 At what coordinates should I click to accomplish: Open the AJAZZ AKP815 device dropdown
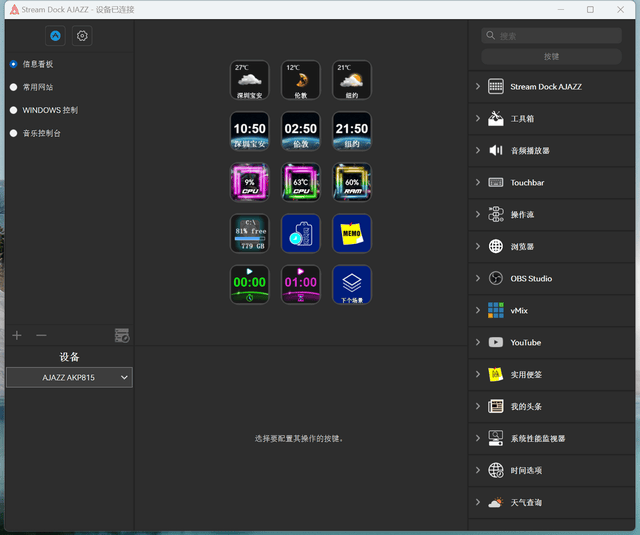click(x=69, y=377)
